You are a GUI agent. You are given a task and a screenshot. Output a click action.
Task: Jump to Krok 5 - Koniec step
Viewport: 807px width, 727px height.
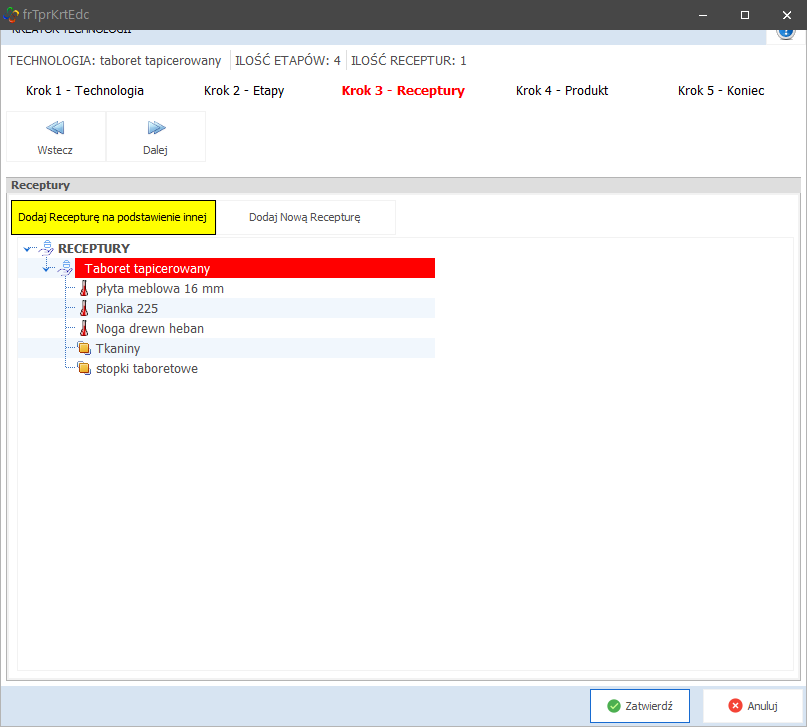click(721, 90)
